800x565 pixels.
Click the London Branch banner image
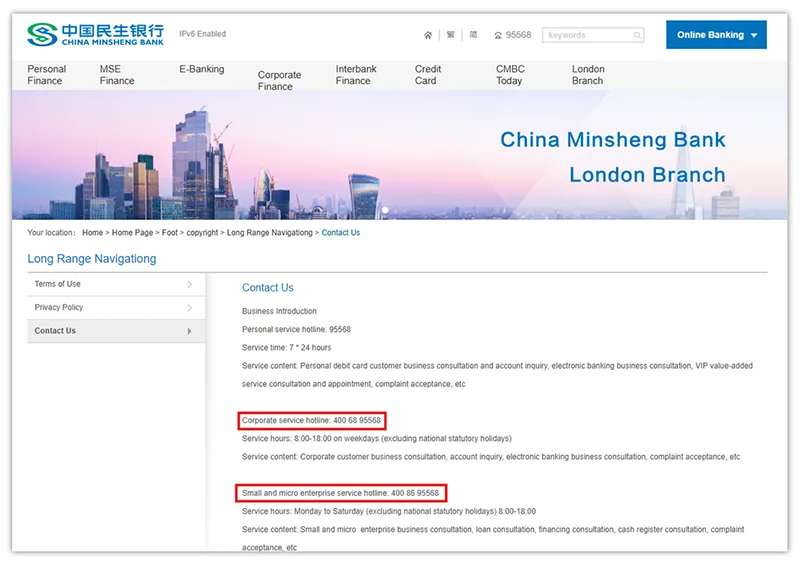399,155
